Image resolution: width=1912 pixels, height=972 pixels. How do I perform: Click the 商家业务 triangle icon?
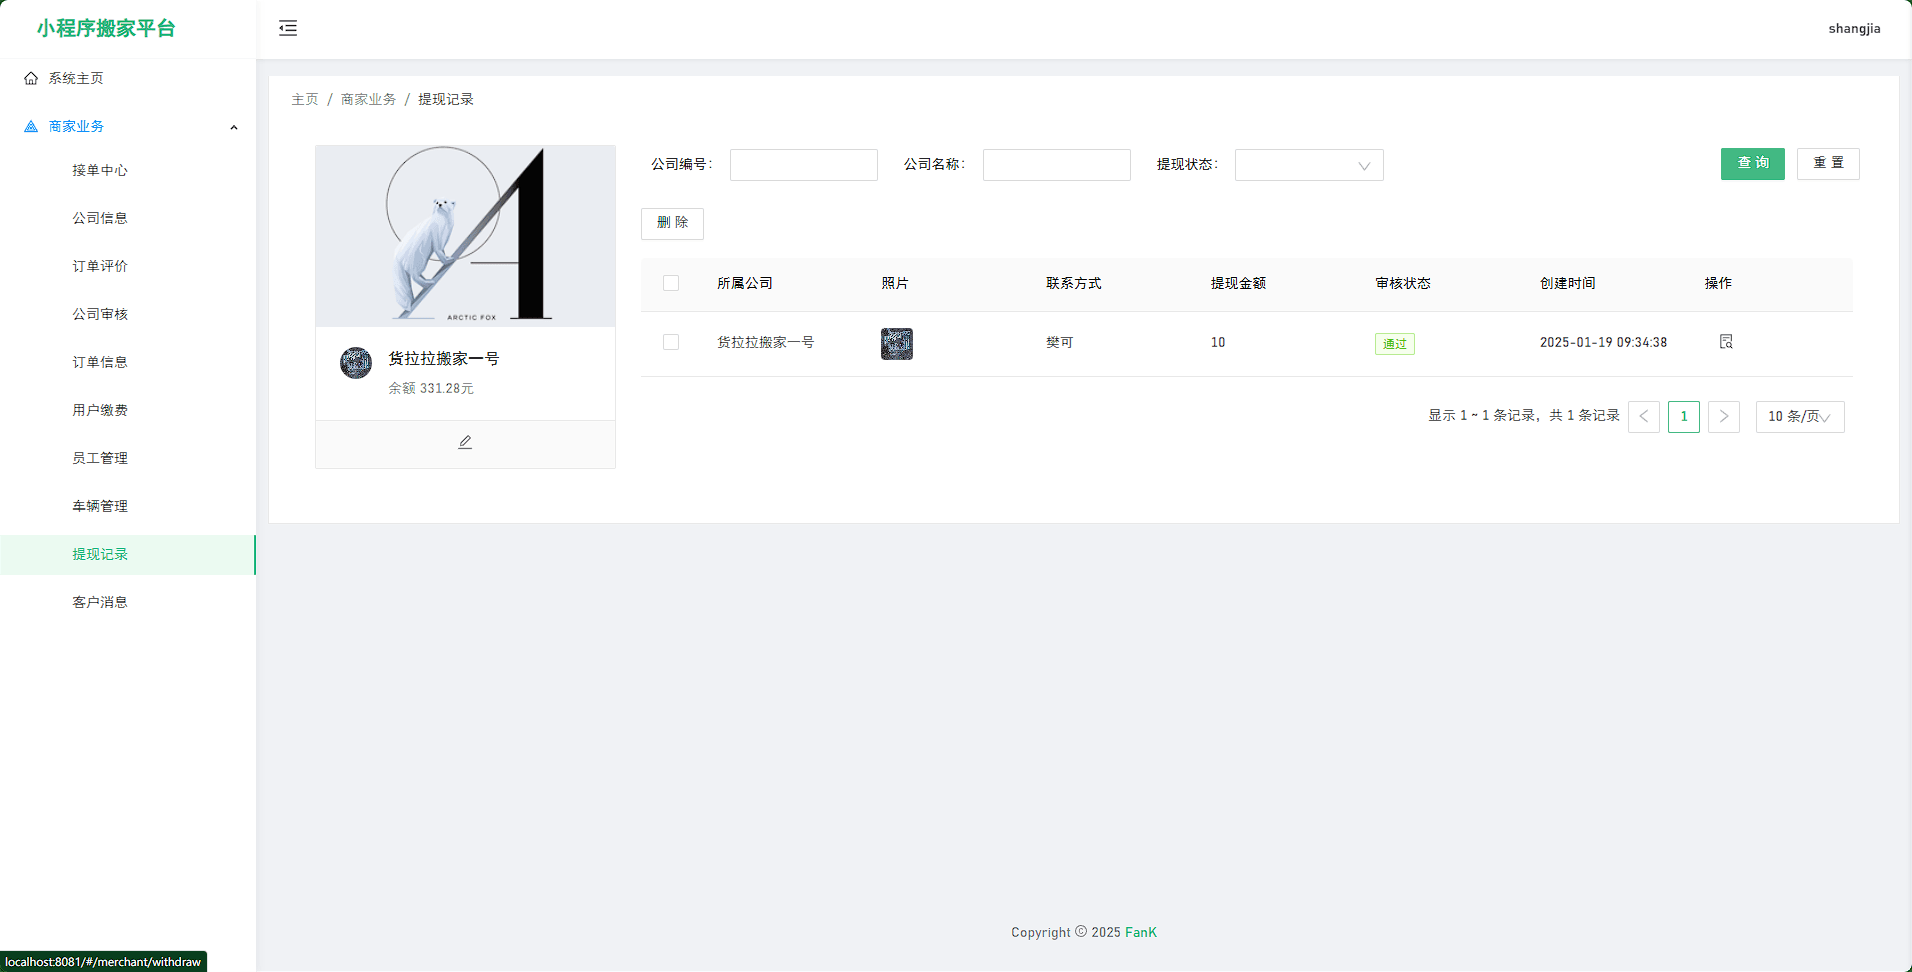pyautogui.click(x=31, y=126)
